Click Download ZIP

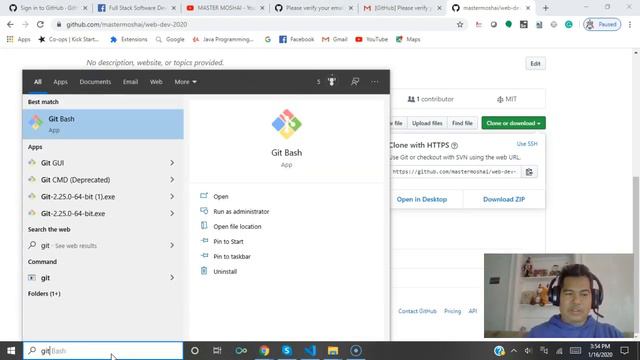point(504,200)
